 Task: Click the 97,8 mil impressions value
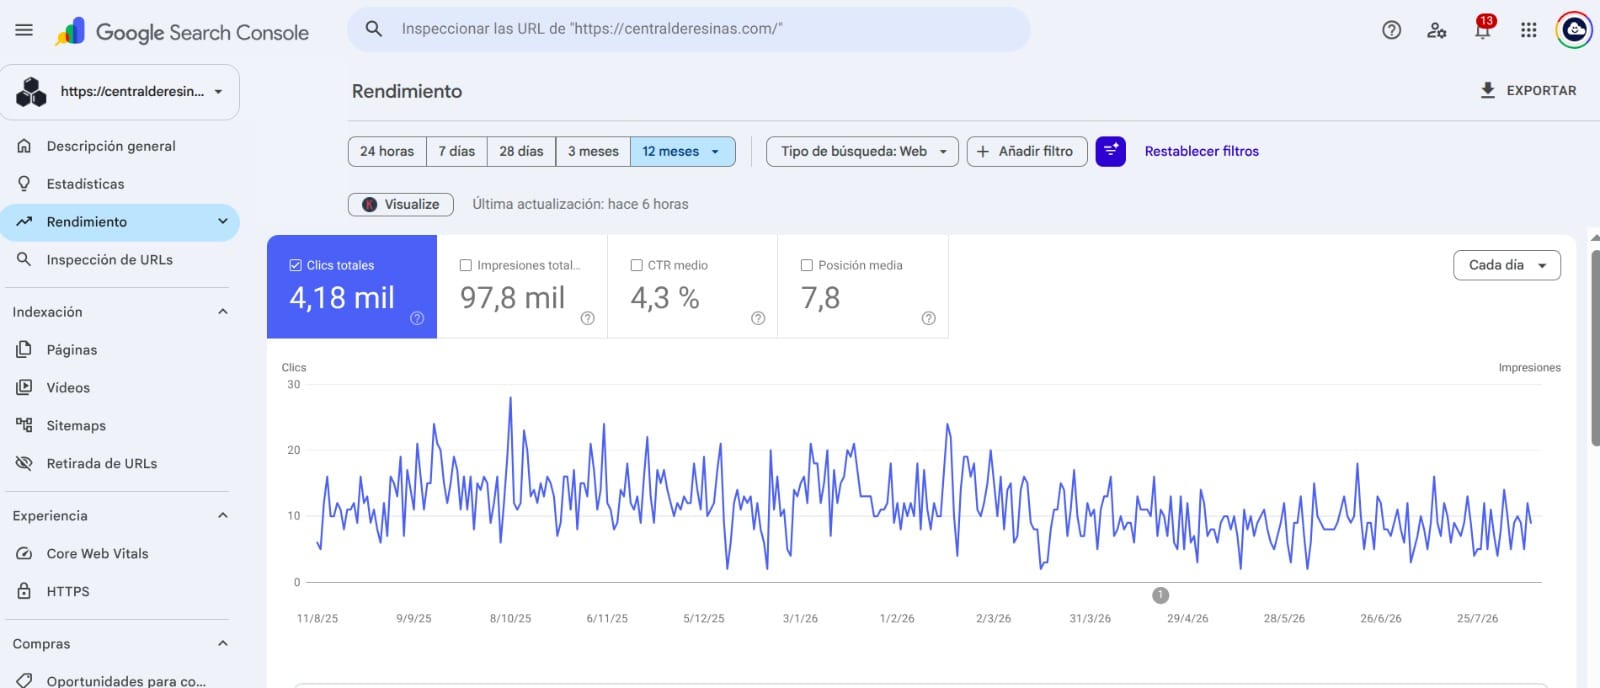[x=512, y=298]
